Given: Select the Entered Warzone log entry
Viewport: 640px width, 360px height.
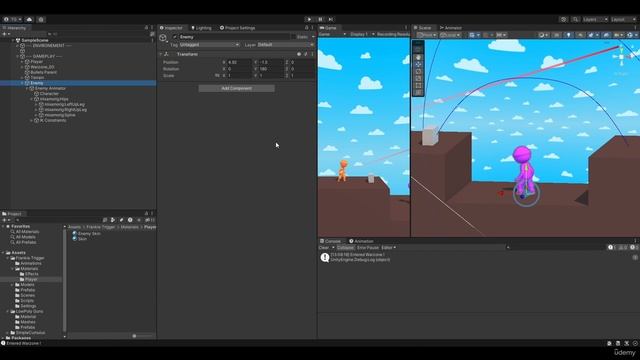Looking at the screenshot, I should [478, 257].
